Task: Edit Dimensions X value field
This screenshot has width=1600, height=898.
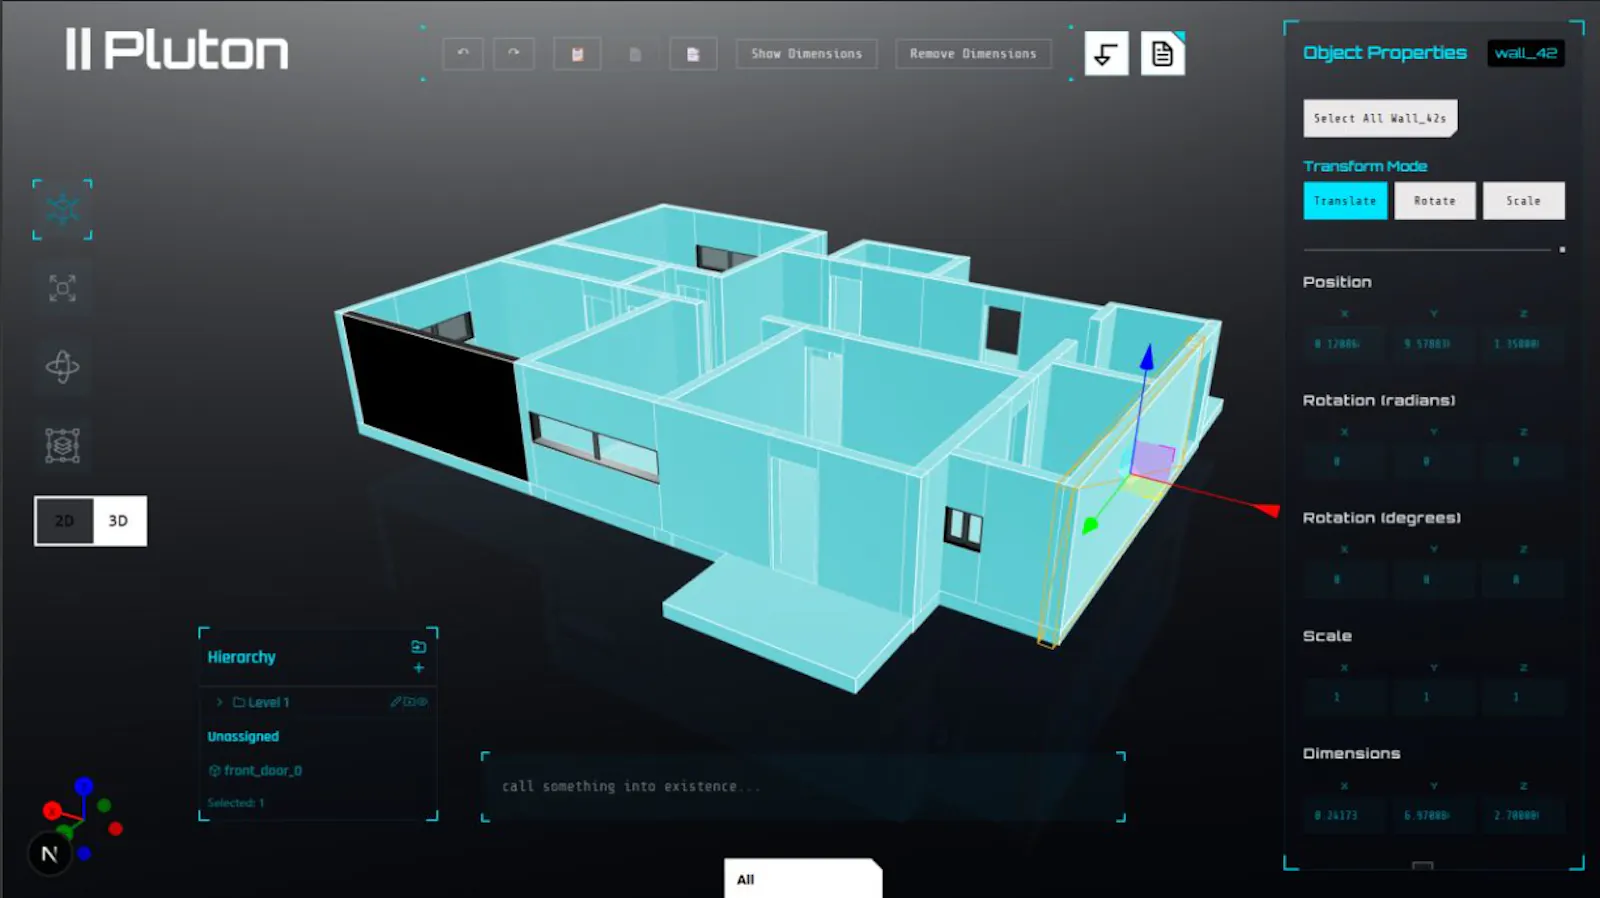Action: (1344, 816)
